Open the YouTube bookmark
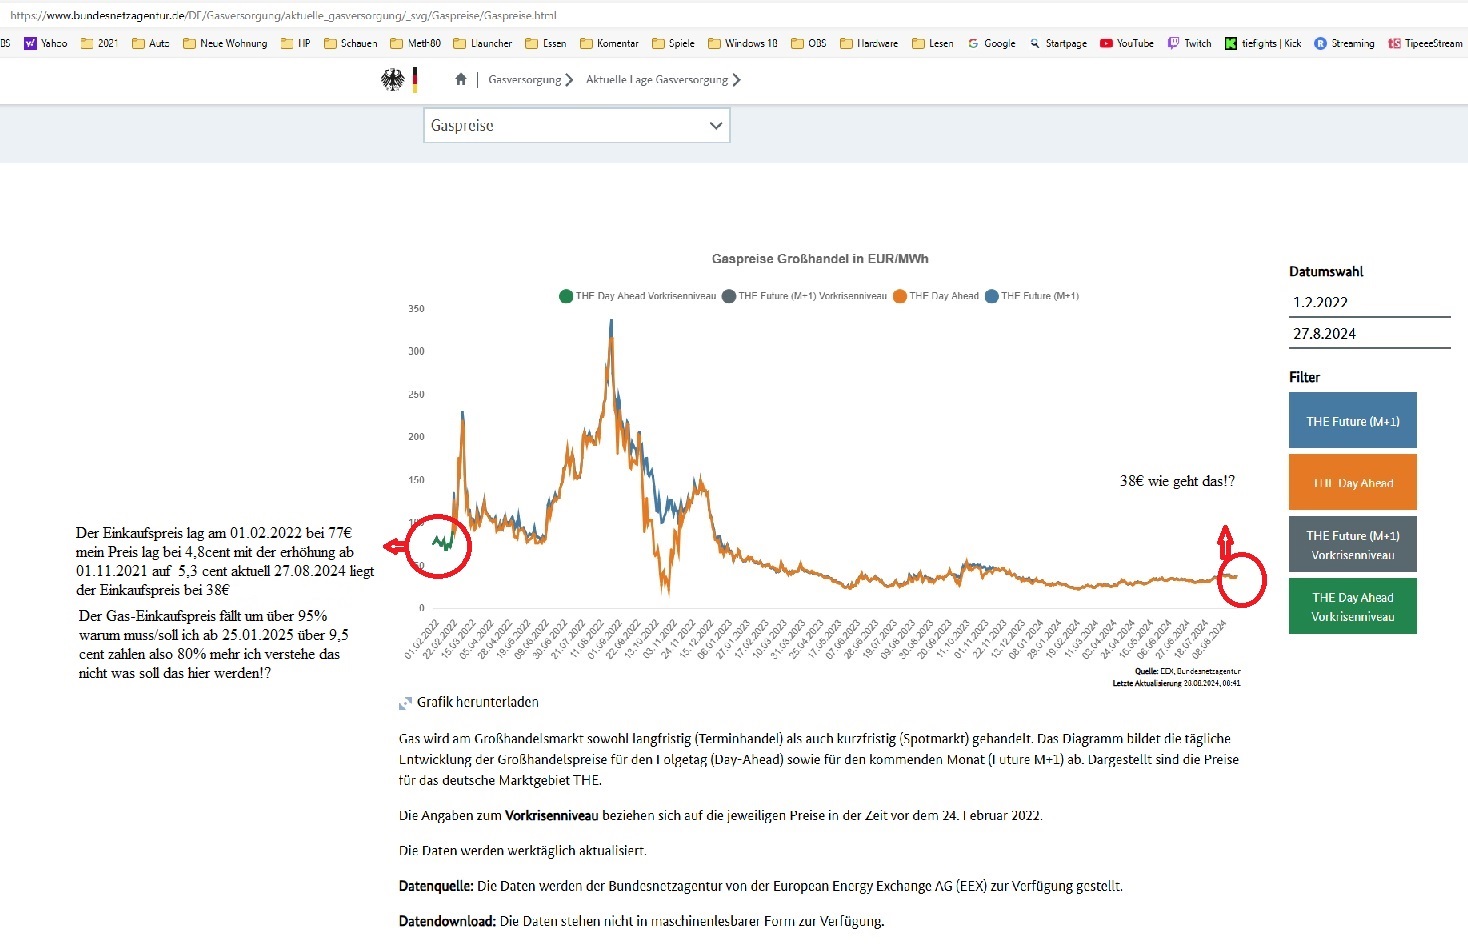Viewport: 1468px width, 944px height. pyautogui.click(x=1126, y=43)
